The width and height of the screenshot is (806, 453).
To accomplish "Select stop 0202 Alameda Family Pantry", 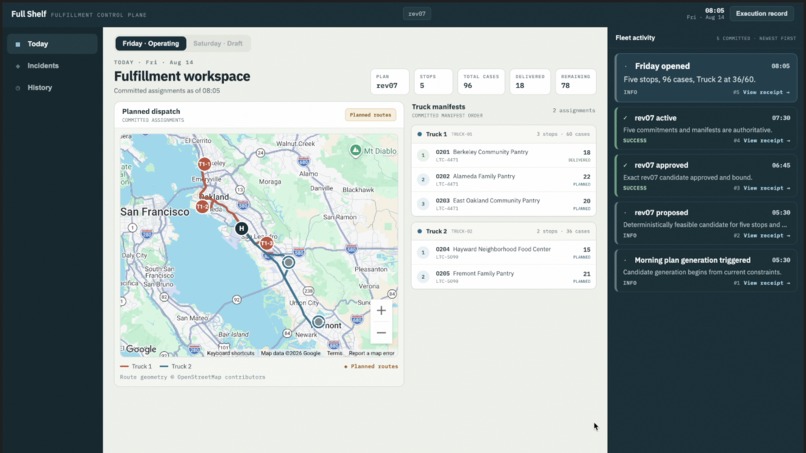I will 504,179.
